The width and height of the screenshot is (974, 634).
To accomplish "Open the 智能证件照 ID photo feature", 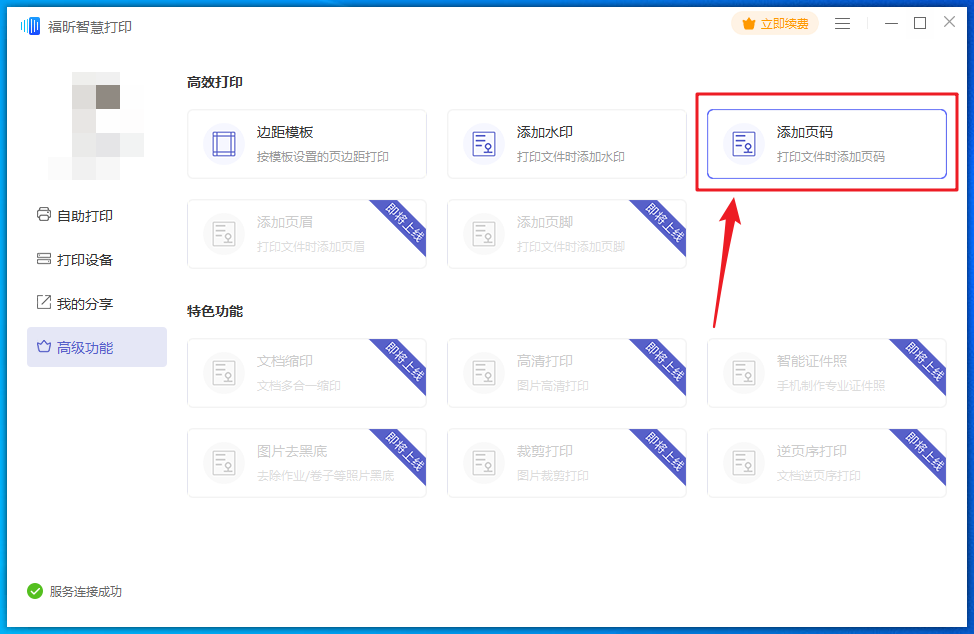I will click(743, 373).
